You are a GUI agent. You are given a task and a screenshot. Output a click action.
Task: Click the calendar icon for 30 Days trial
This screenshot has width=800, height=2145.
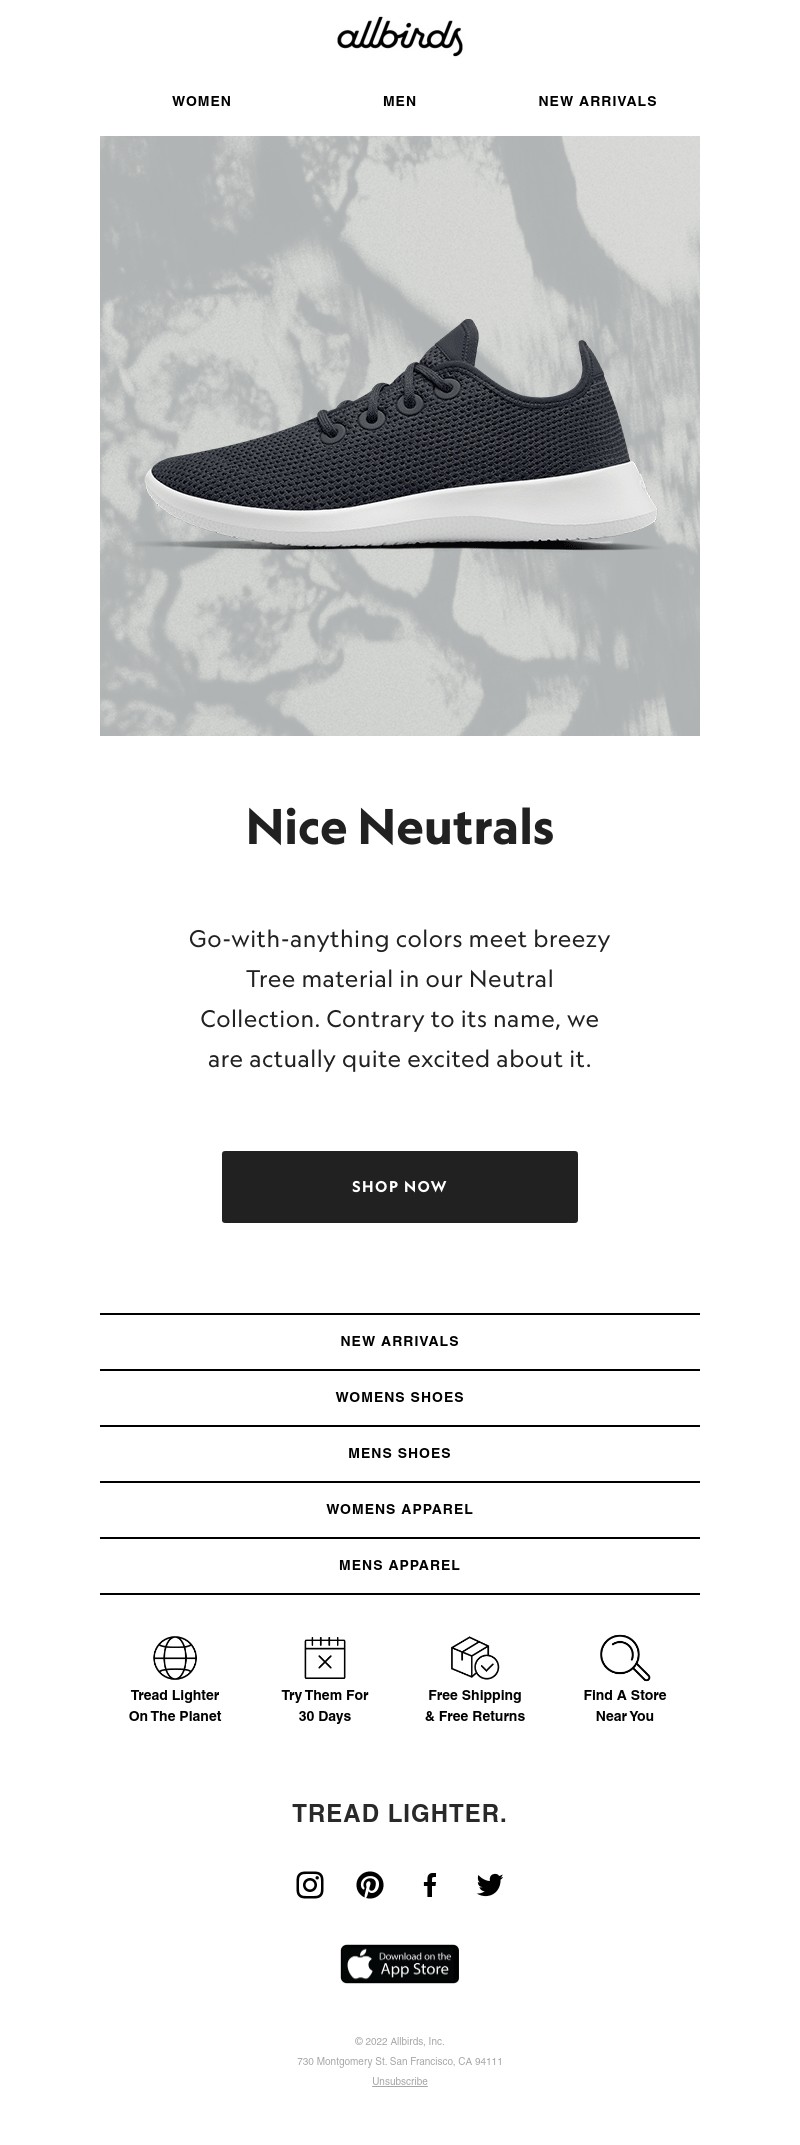point(325,1657)
